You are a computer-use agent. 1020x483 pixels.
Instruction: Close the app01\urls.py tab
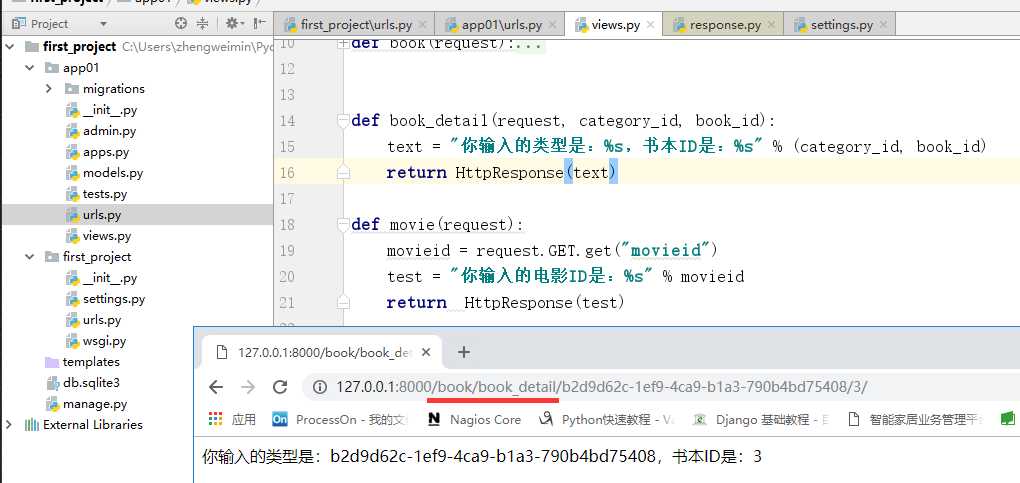[x=552, y=25]
